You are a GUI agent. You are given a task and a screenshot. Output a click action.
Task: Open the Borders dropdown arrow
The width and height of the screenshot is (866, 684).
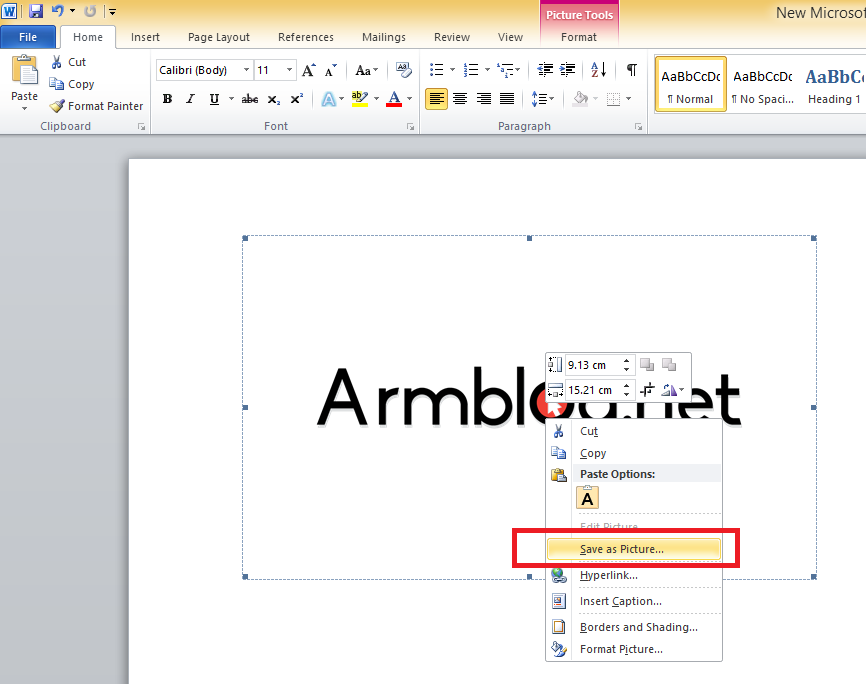point(629,99)
